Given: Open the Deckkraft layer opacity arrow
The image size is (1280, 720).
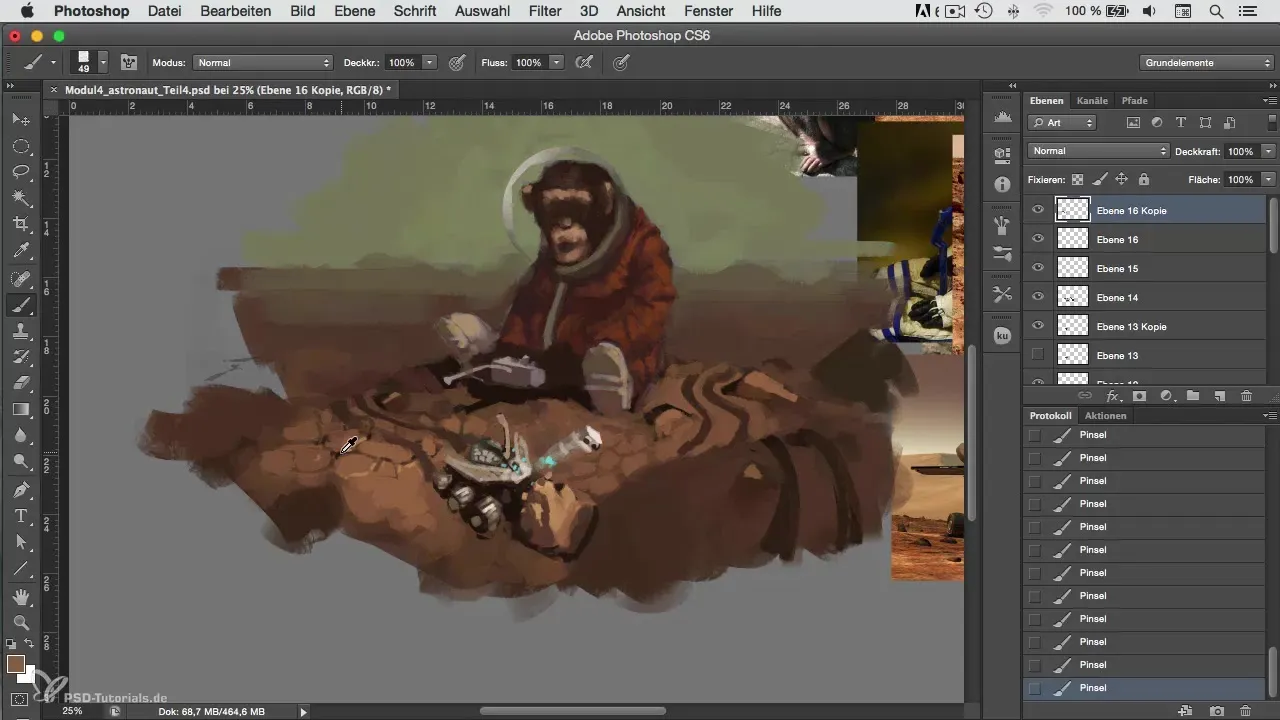Looking at the screenshot, I should coord(1268,151).
